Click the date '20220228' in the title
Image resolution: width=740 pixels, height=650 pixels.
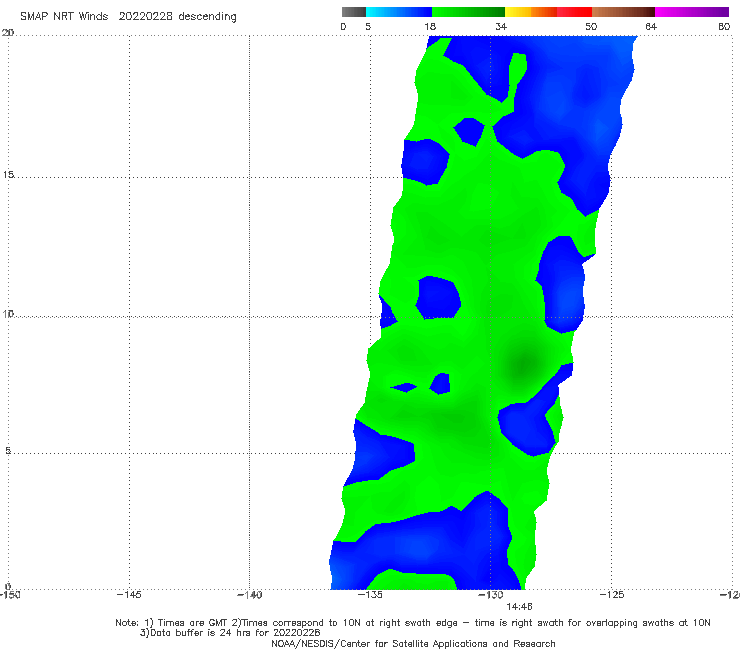[145, 16]
